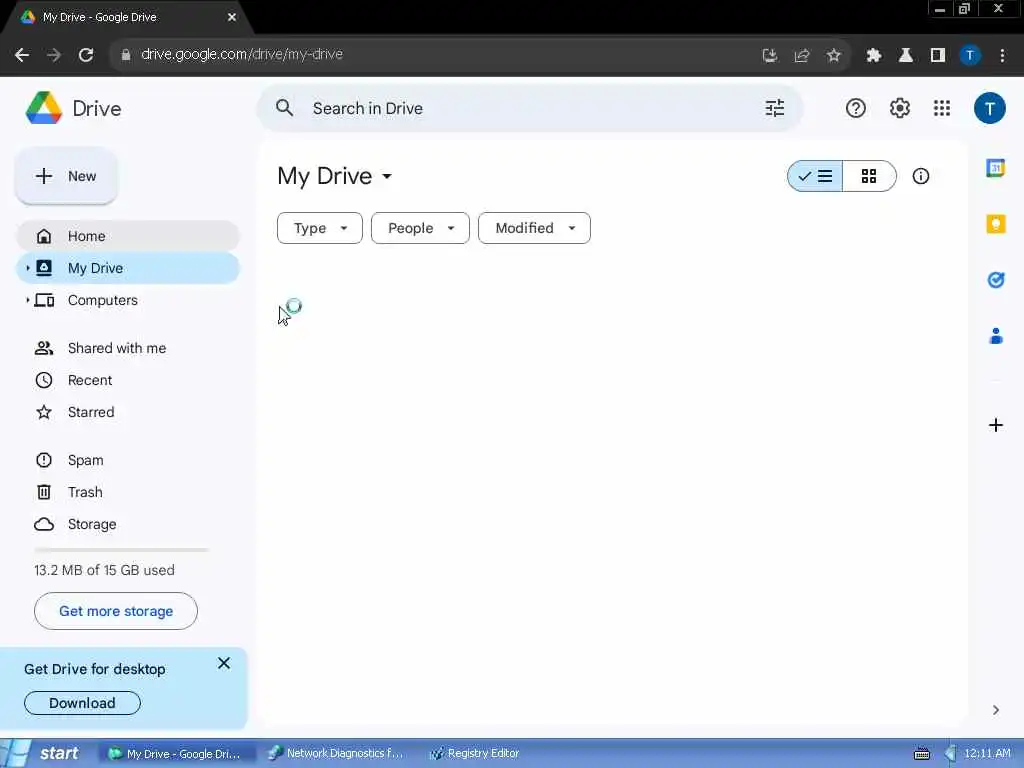Open Computers in the sidebar

128,300
